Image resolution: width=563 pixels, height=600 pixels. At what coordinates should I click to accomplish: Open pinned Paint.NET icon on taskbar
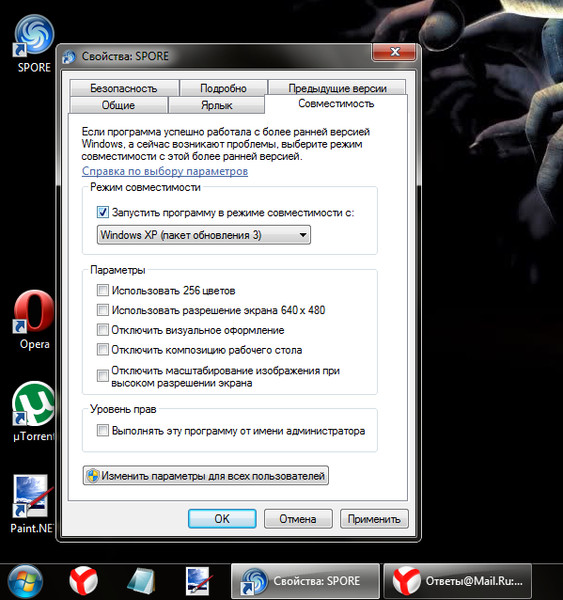[x=197, y=581]
